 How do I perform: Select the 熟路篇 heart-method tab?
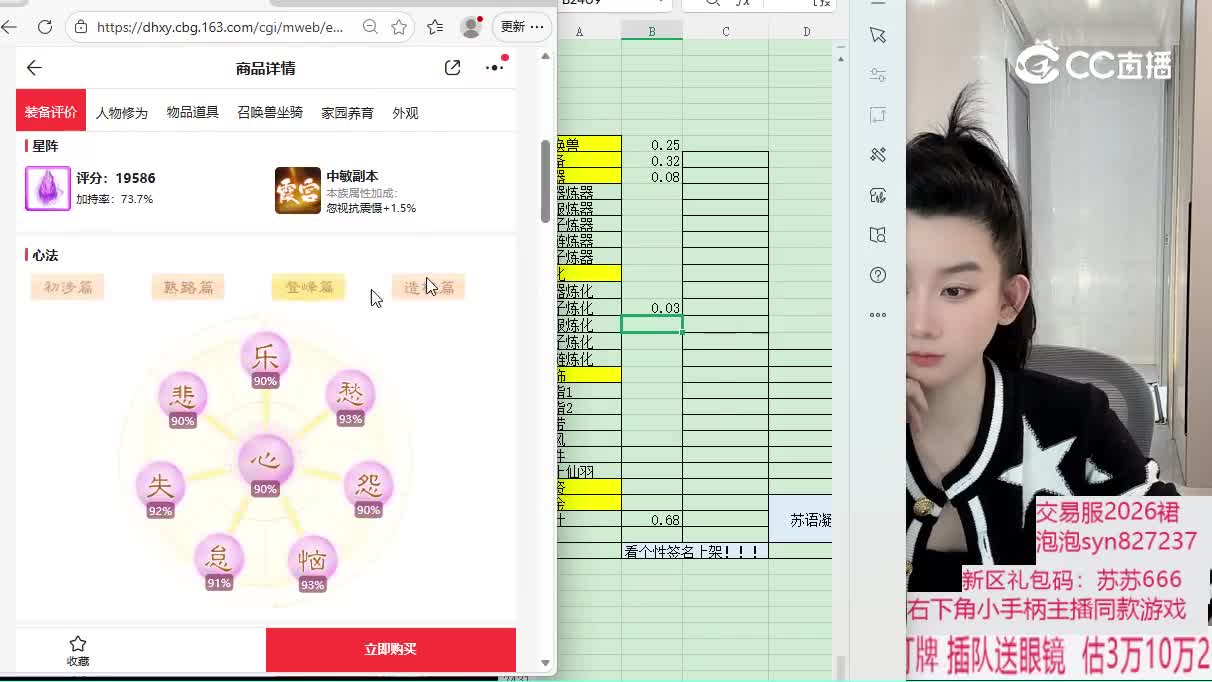pyautogui.click(x=188, y=287)
